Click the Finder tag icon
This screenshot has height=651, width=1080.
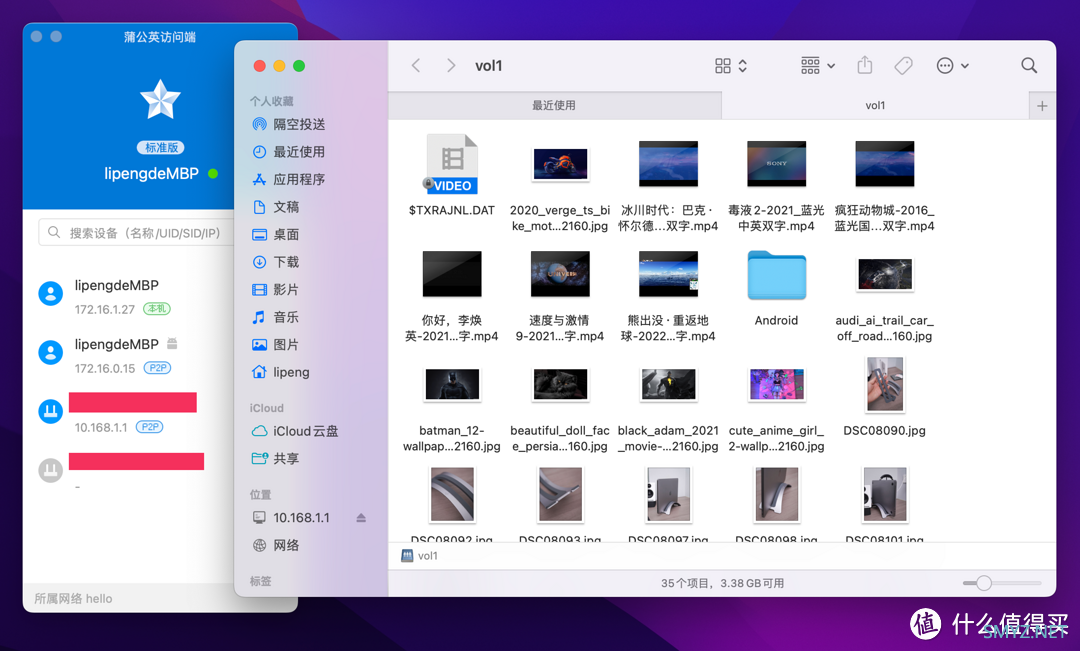coord(903,65)
